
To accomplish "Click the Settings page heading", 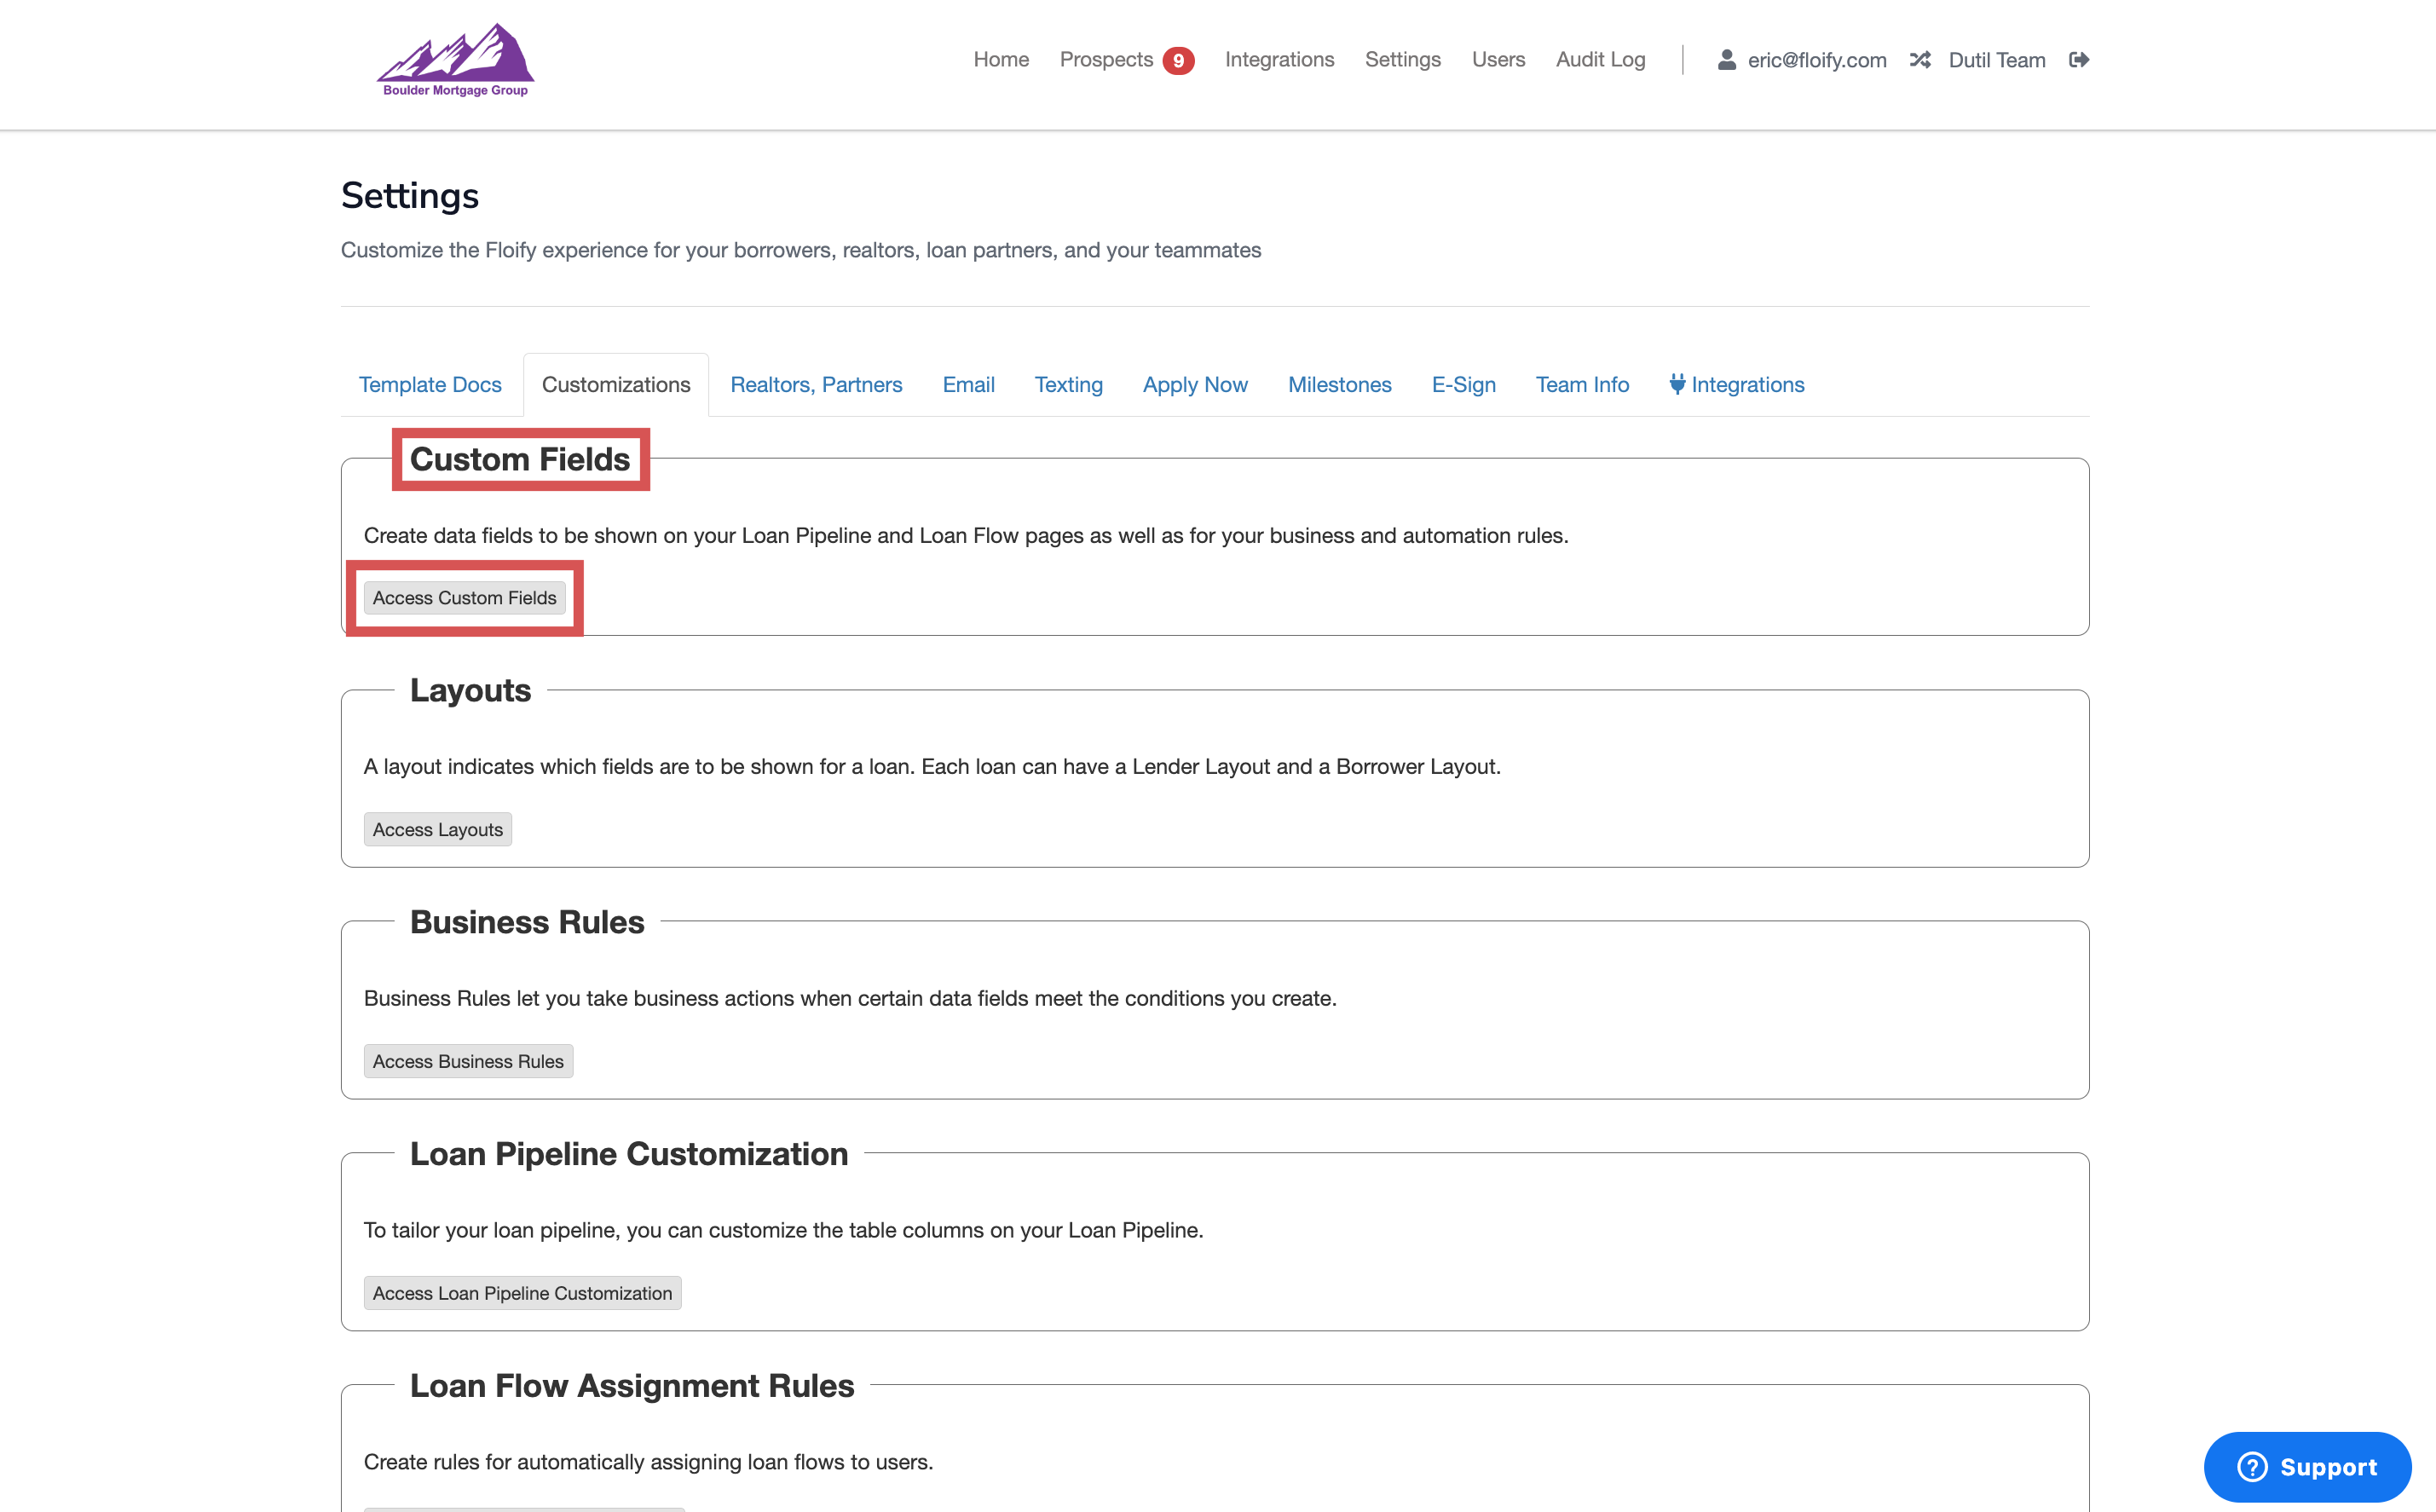I will click(x=410, y=196).
